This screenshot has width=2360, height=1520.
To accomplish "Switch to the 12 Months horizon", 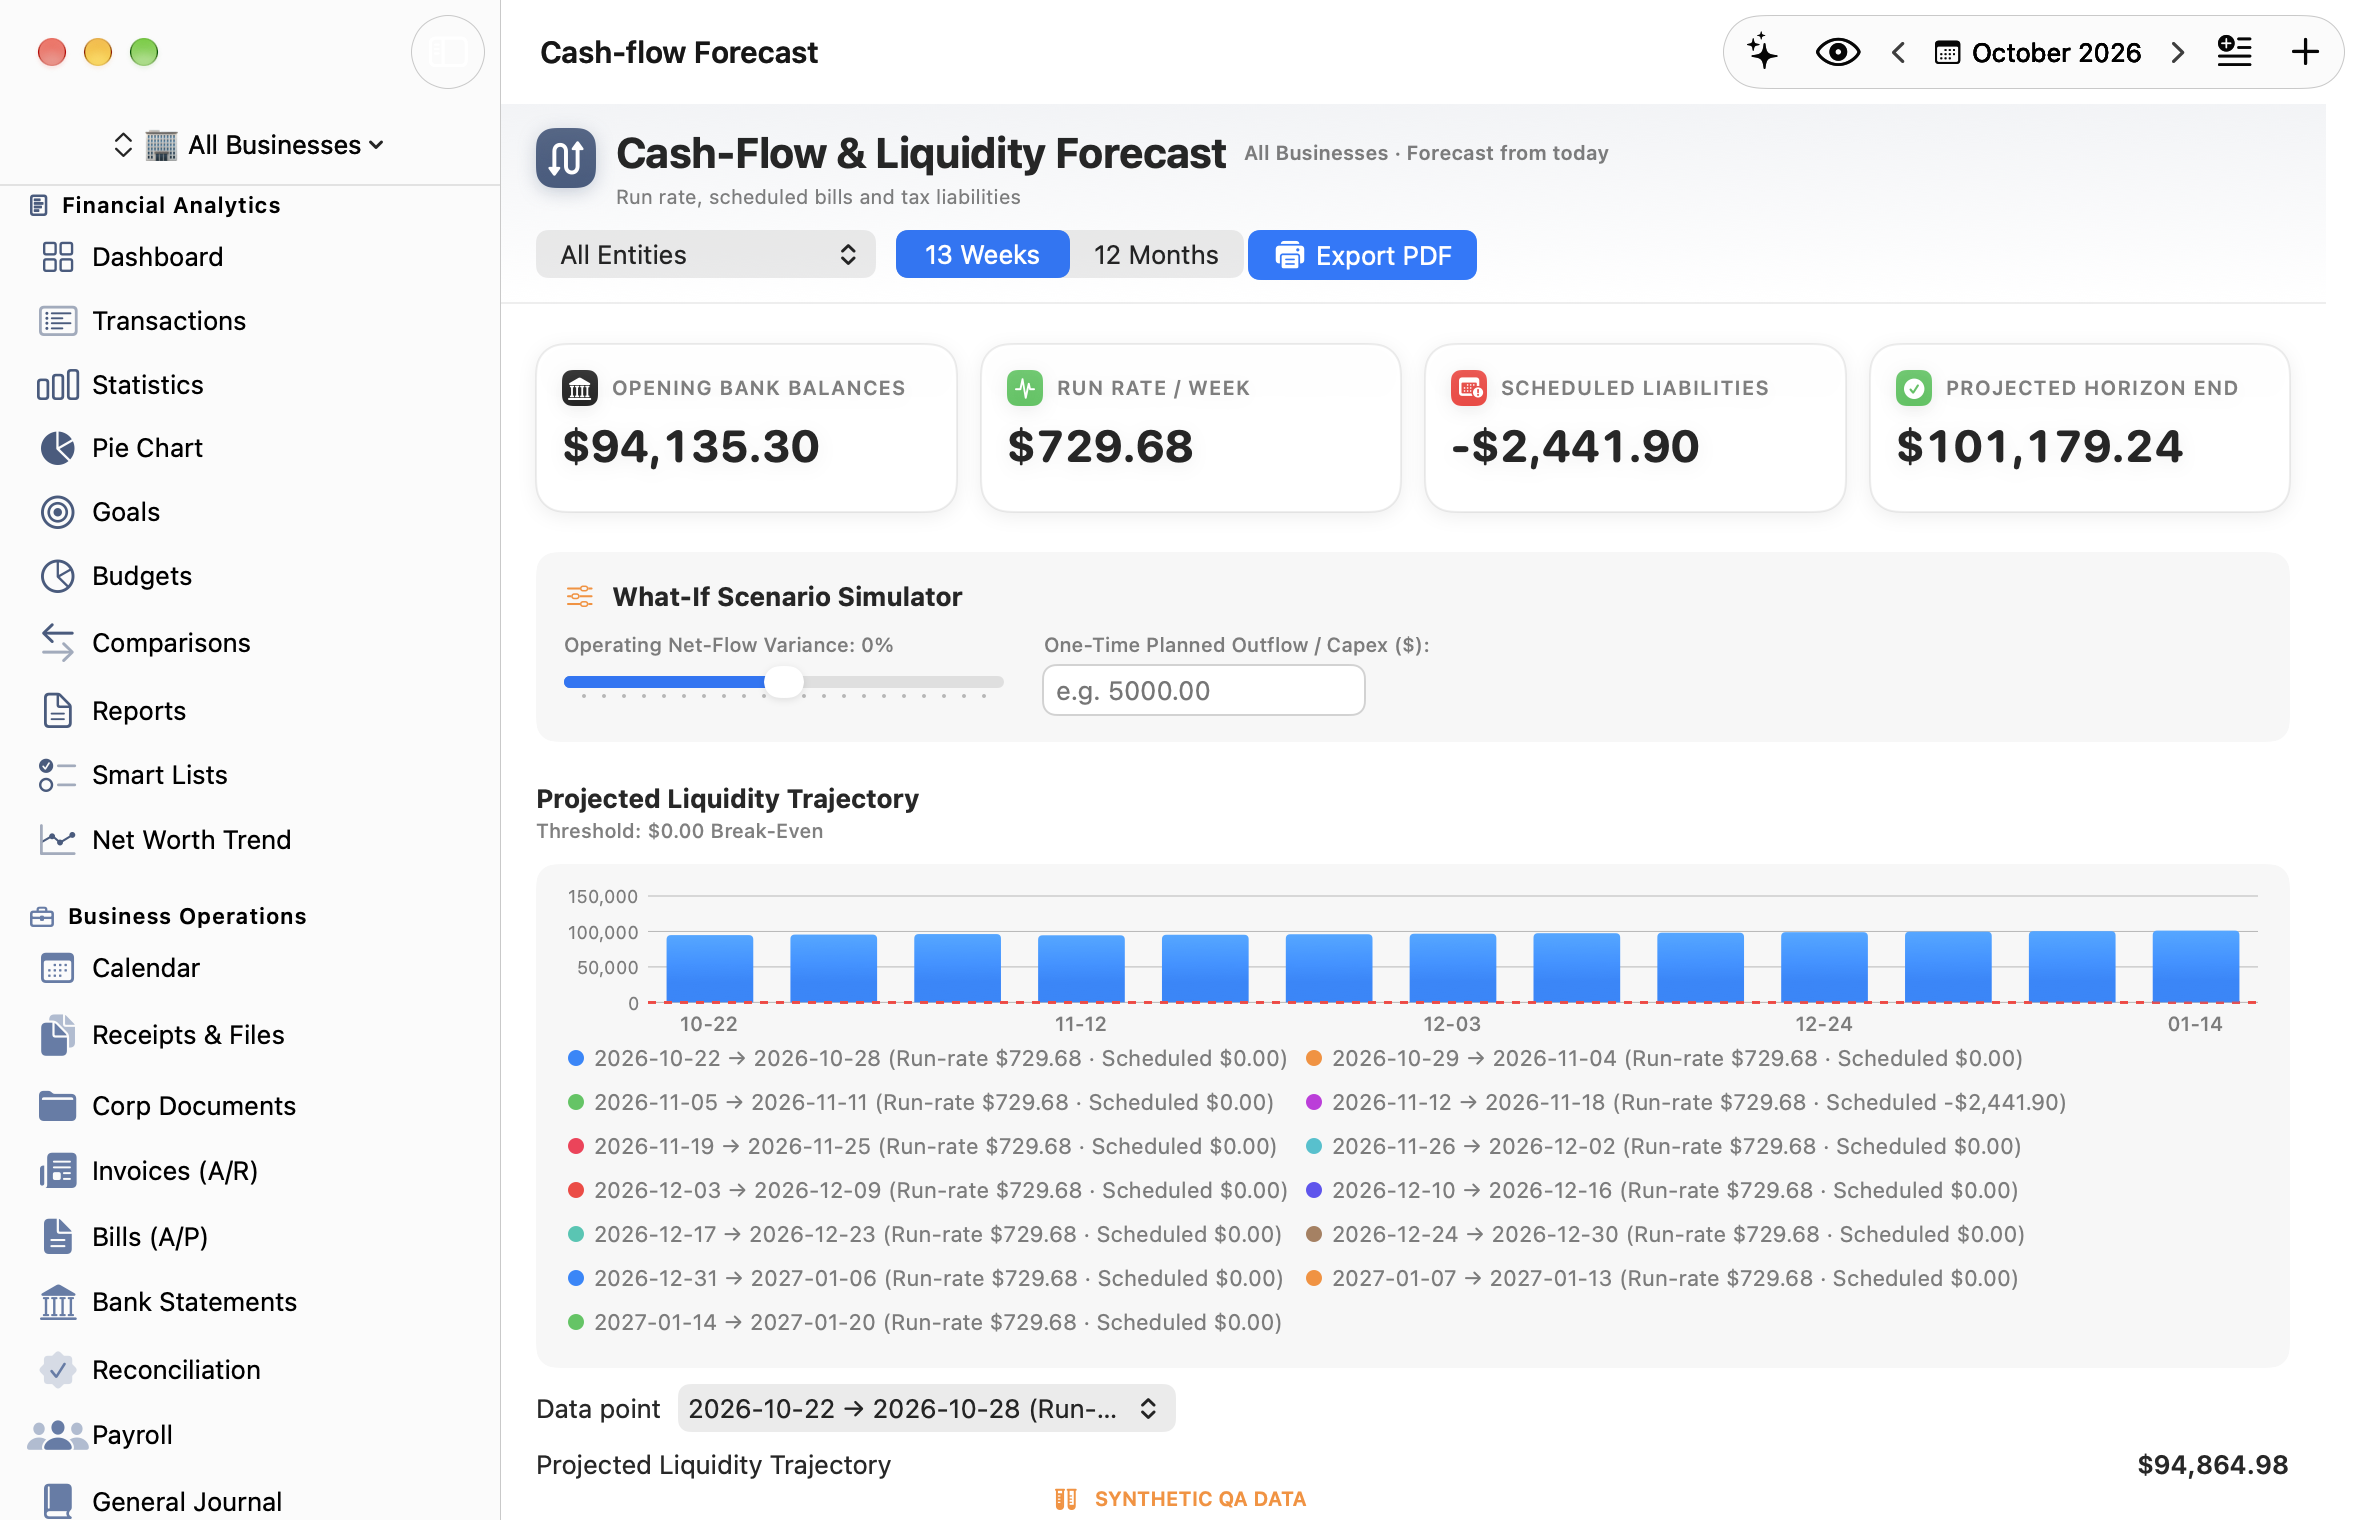I will coord(1156,255).
